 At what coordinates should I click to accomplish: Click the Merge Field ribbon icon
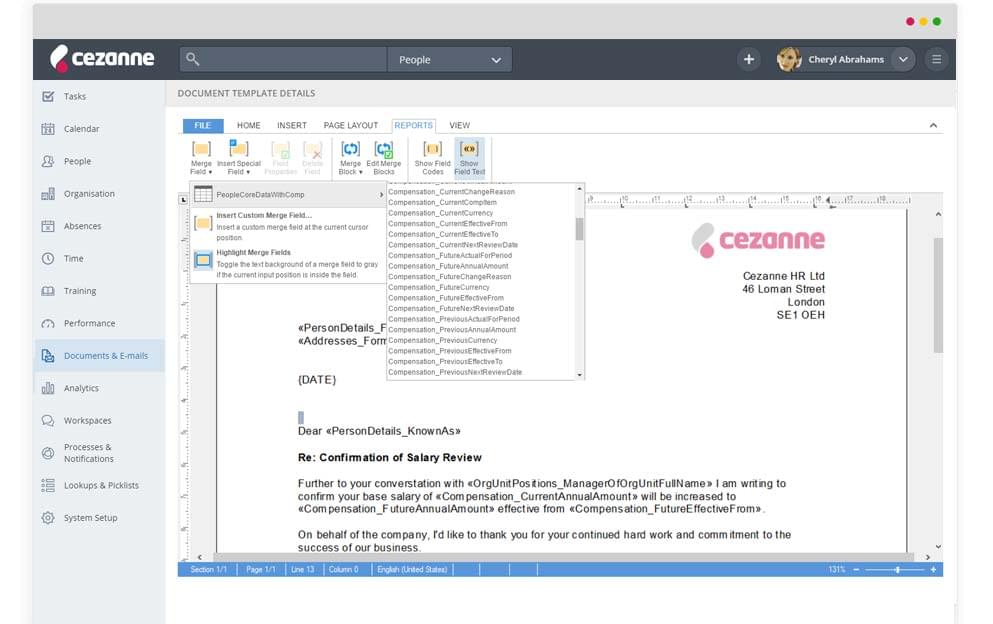pyautogui.click(x=201, y=158)
